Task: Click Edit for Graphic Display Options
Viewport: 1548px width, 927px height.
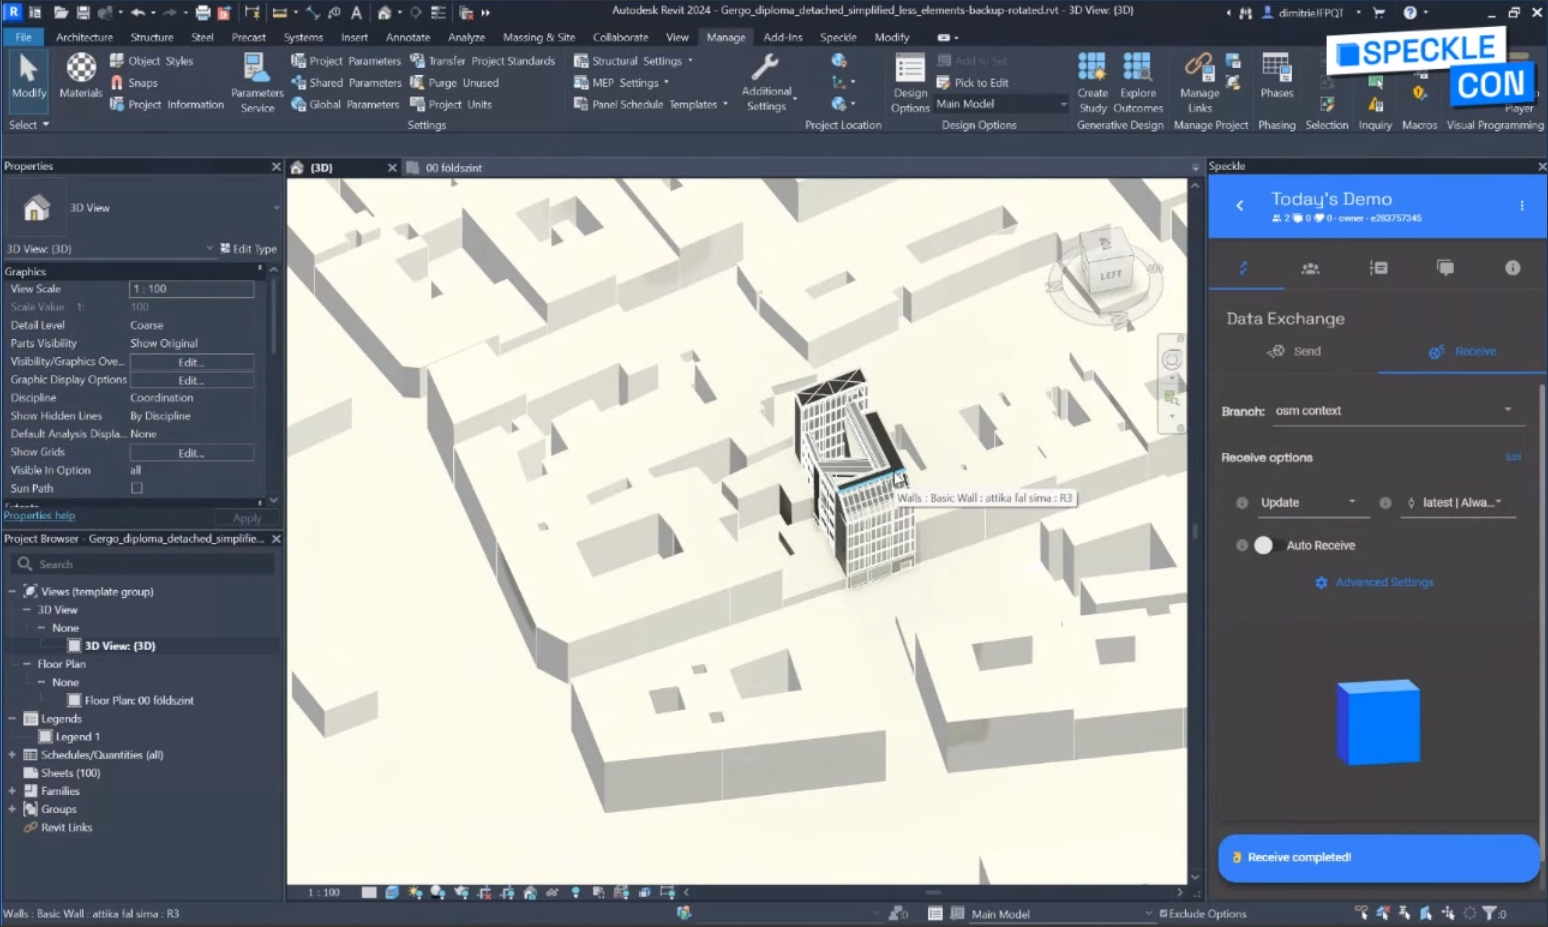Action: point(191,380)
